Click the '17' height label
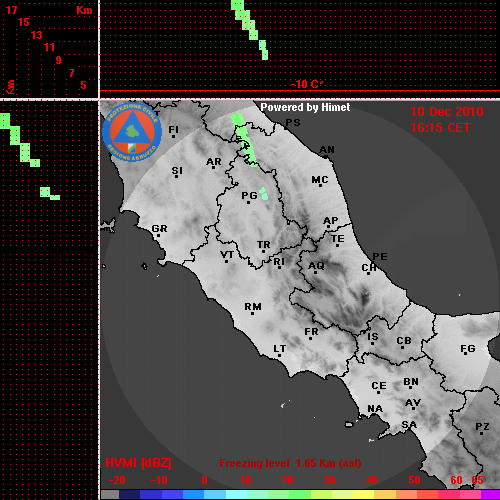The width and height of the screenshot is (500, 500). 11,10
